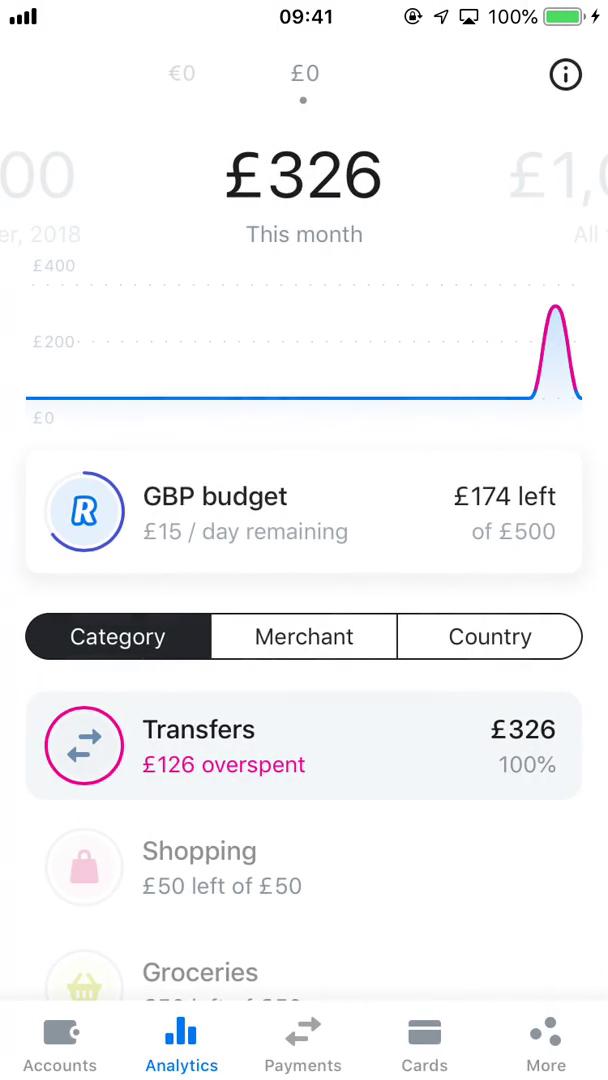This screenshot has height=1080, width=608.
Task: Tap the spending spike on the graph
Action: tap(556, 340)
